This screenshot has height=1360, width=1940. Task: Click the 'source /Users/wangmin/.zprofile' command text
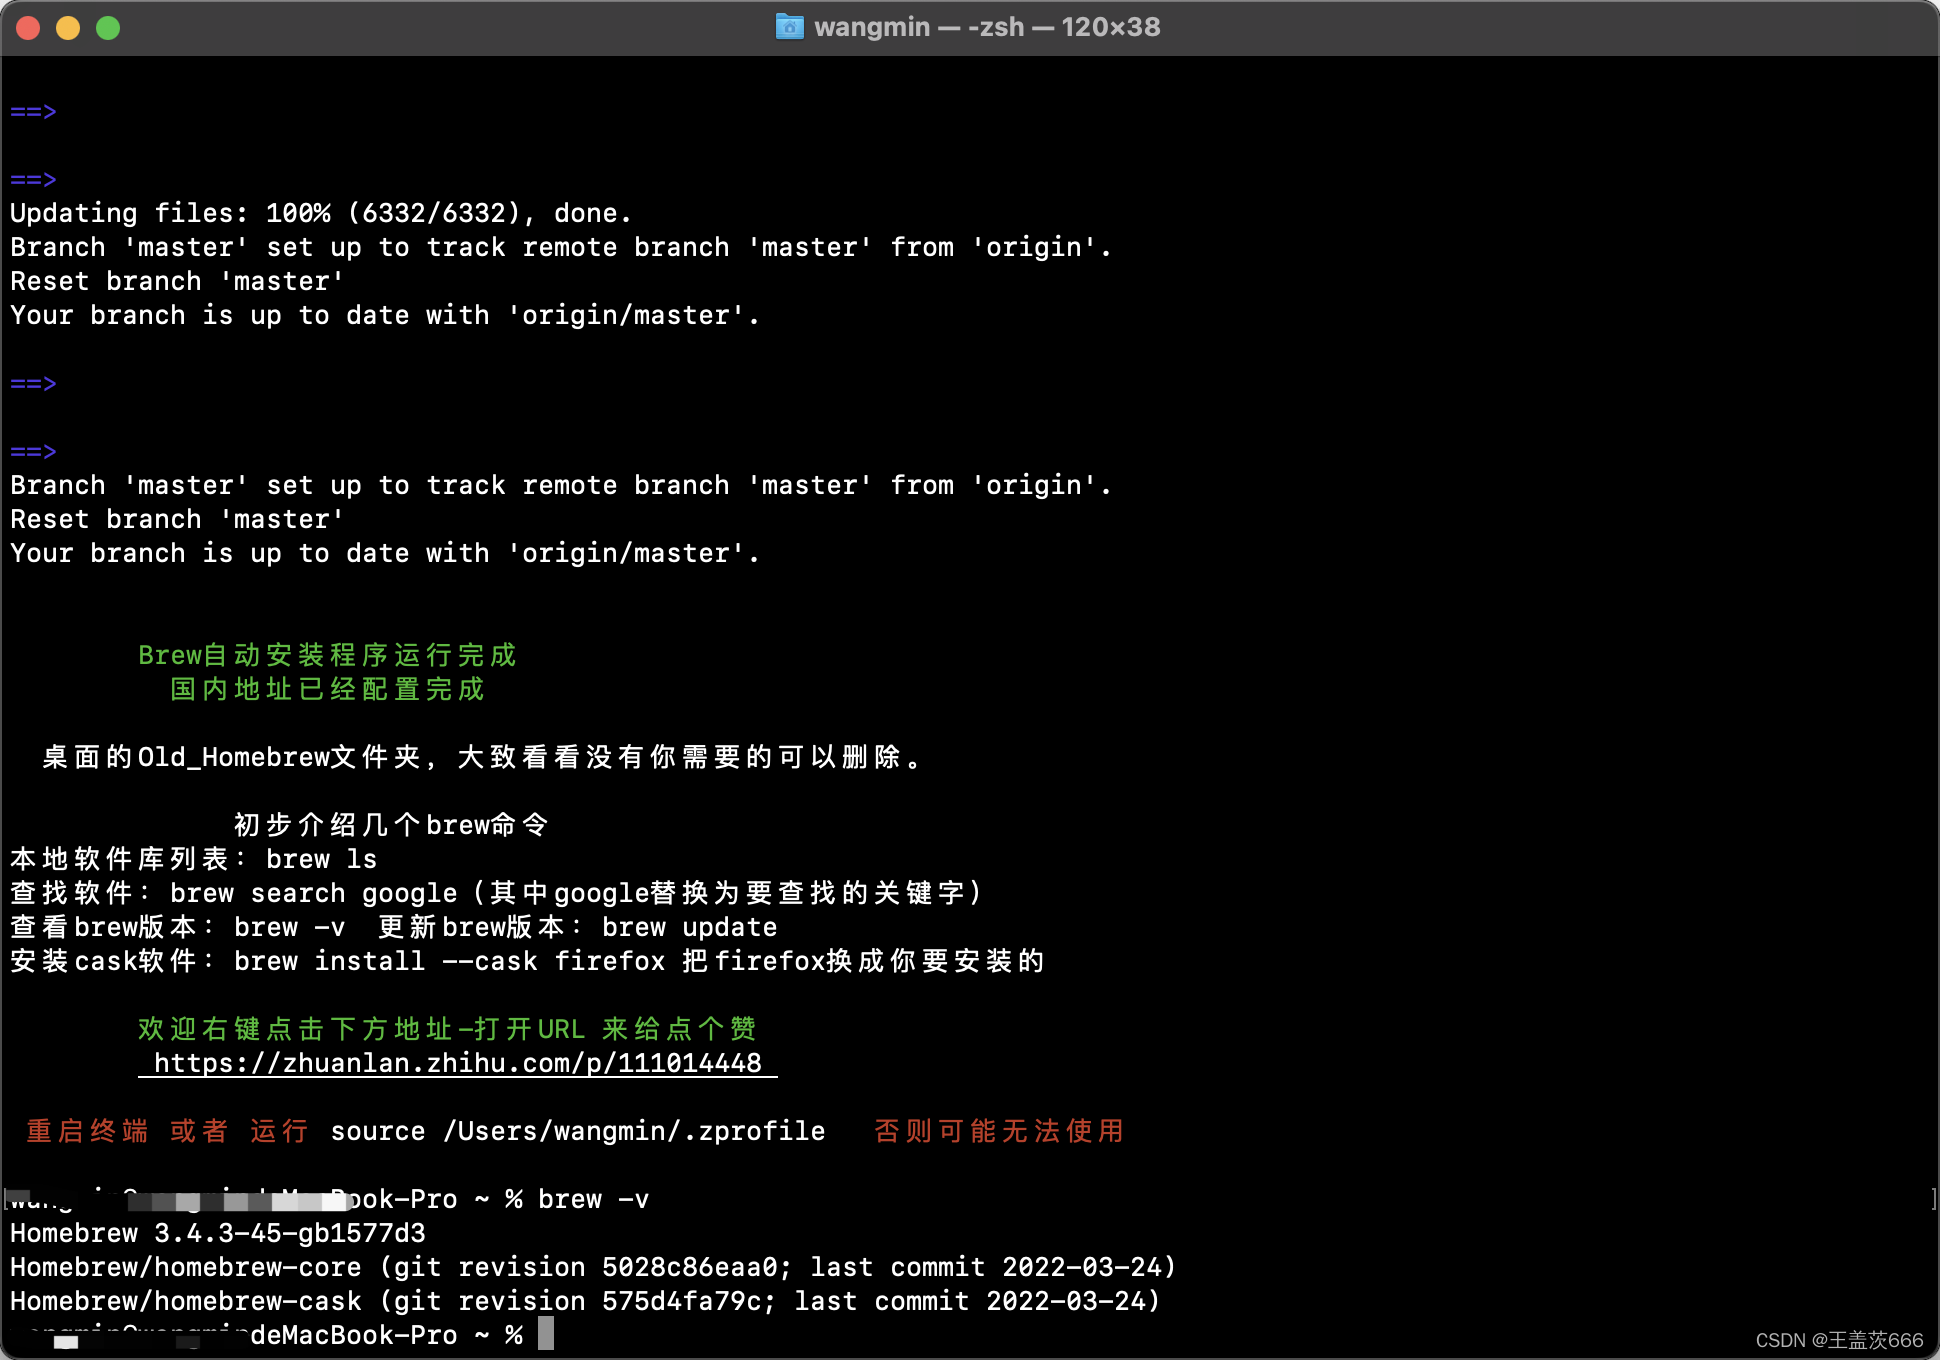click(x=577, y=1131)
